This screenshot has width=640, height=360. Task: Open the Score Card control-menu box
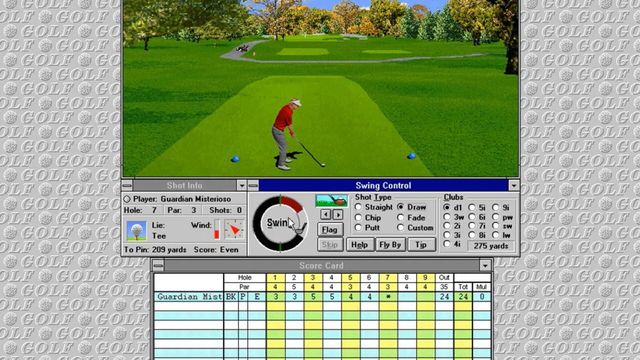(158, 266)
